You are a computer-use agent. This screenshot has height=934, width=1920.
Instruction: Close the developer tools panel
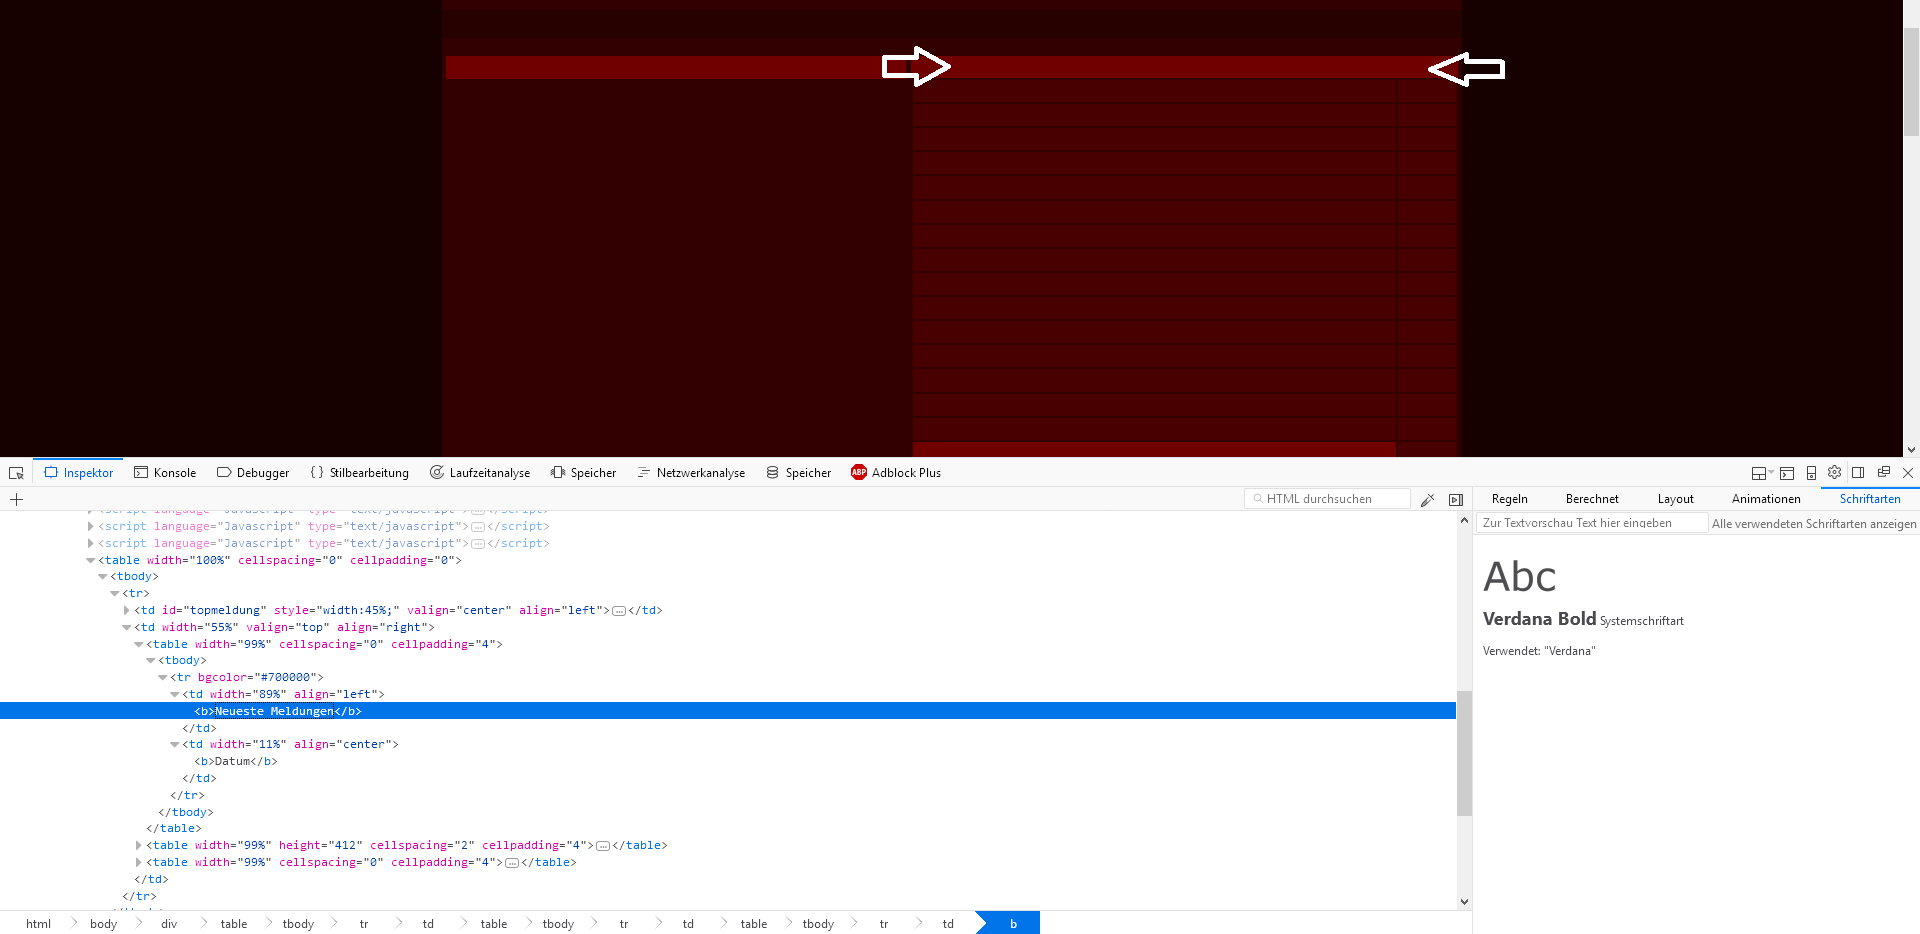(1907, 473)
